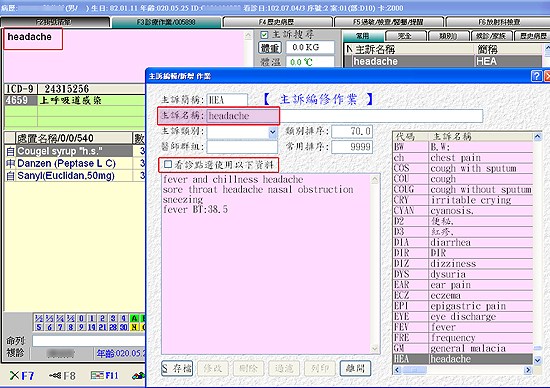
Task: Enable the 看診點選使用以下資料 checkbox
Action: pyautogui.click(x=168, y=164)
